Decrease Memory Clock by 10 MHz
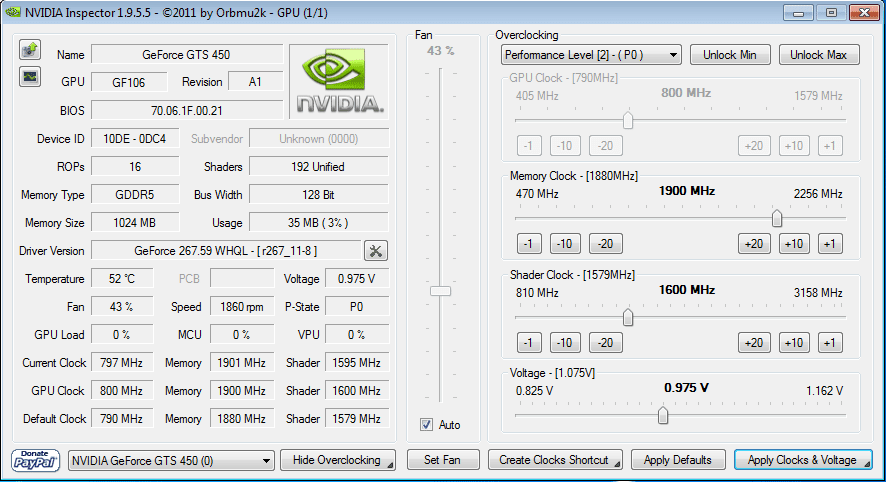Viewport: 886px width, 482px height. pos(564,244)
